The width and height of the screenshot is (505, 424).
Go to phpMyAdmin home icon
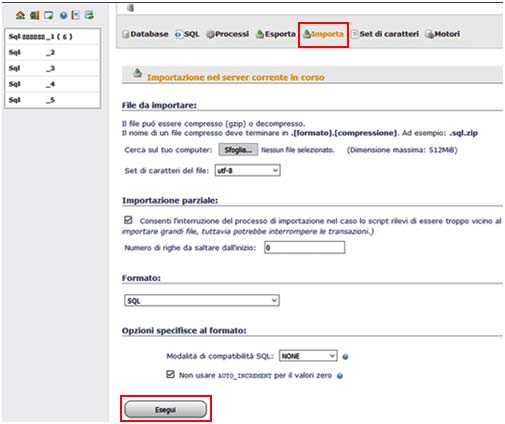click(20, 15)
